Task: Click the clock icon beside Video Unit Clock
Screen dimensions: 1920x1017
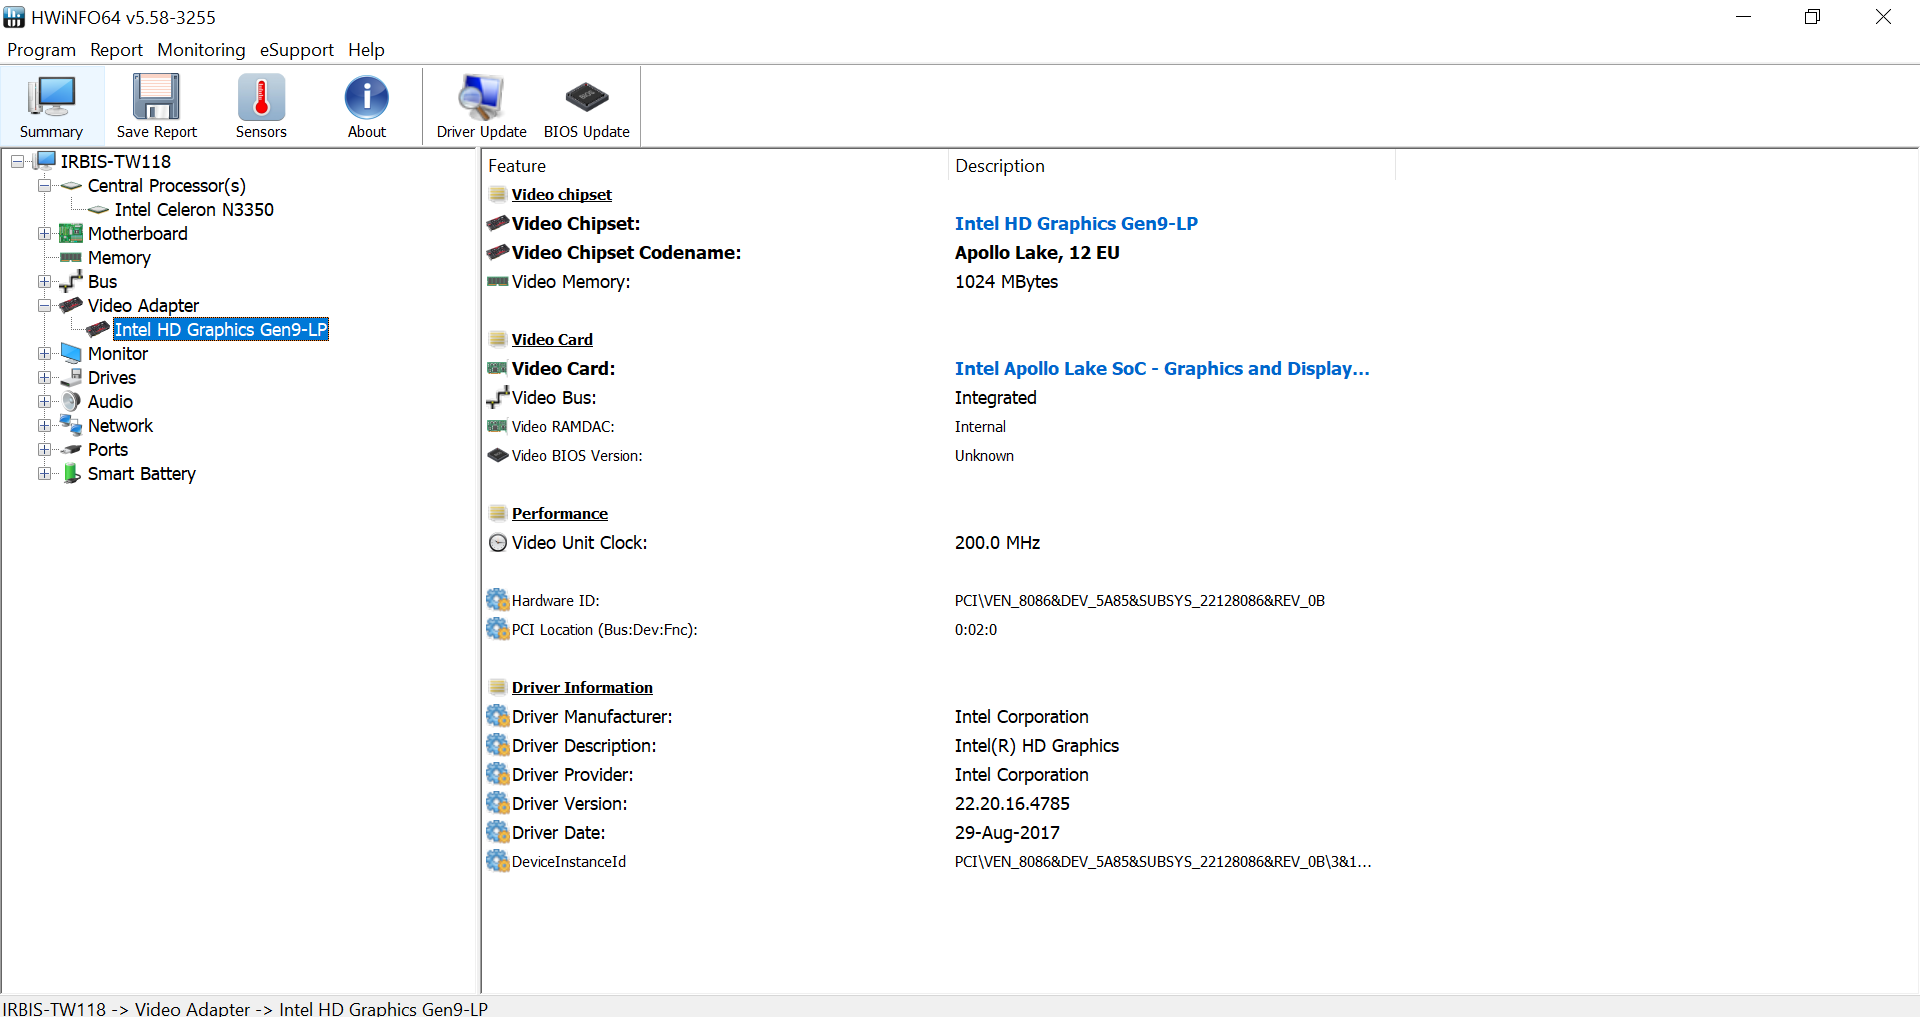Action: coord(498,543)
